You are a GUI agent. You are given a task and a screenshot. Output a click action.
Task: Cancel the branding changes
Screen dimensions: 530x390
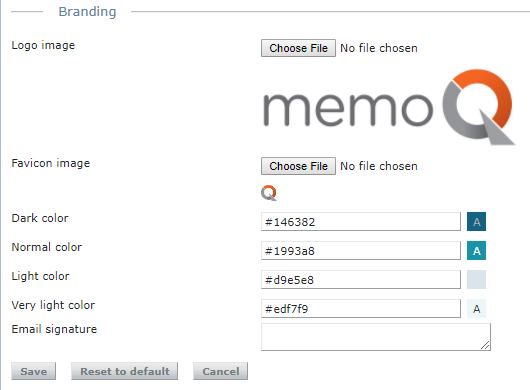click(x=220, y=371)
